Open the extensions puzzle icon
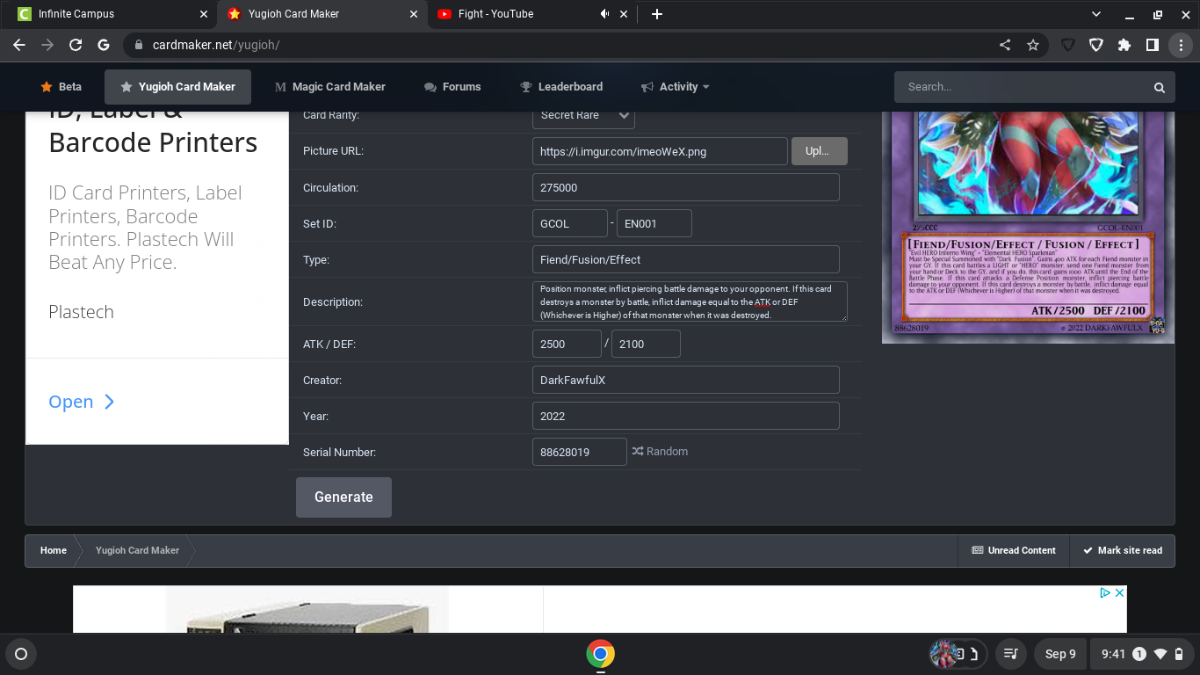The width and height of the screenshot is (1200, 675). (x=1124, y=45)
